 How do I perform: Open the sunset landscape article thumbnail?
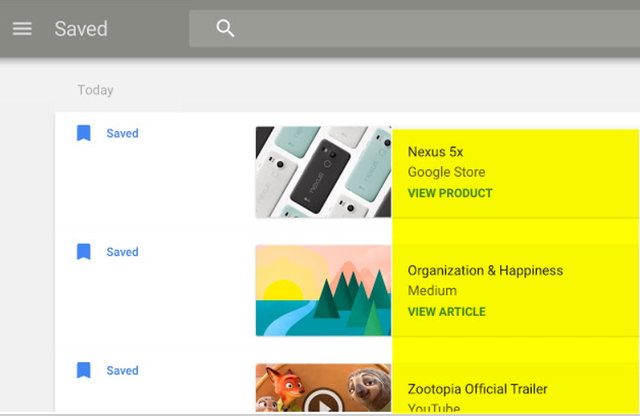pos(323,290)
